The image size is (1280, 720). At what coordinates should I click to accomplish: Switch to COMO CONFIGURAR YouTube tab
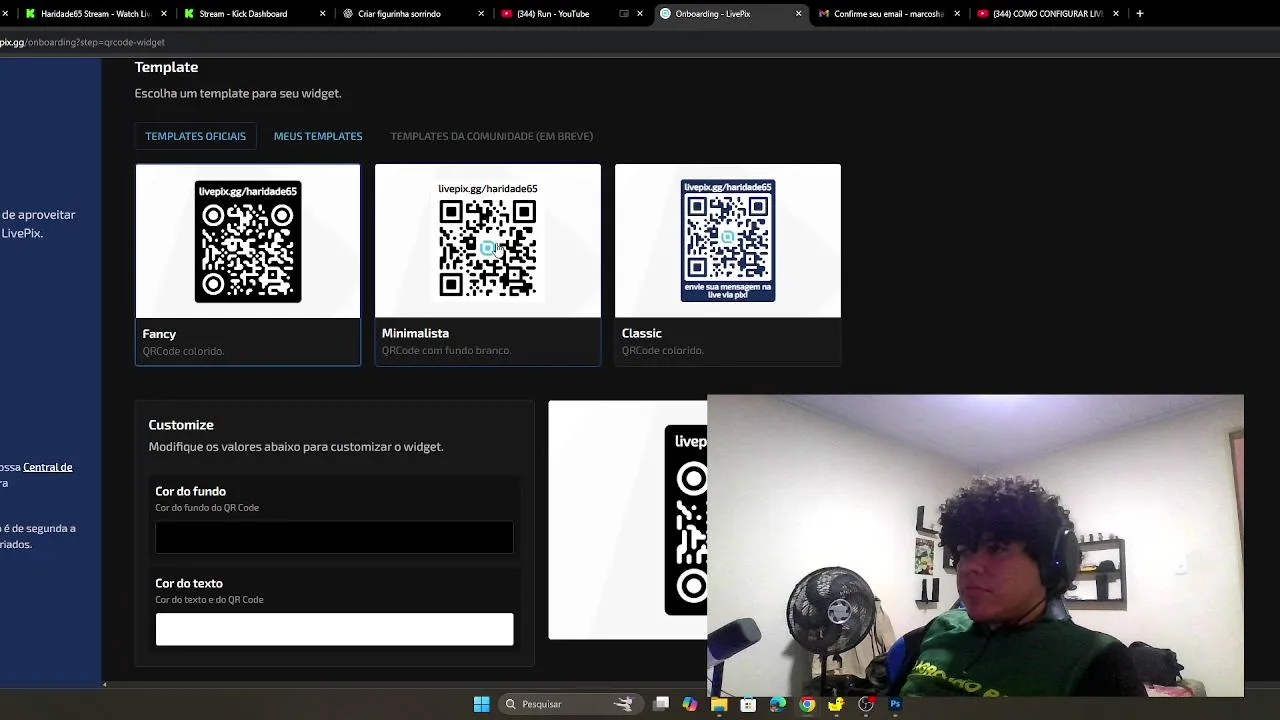(1047, 14)
